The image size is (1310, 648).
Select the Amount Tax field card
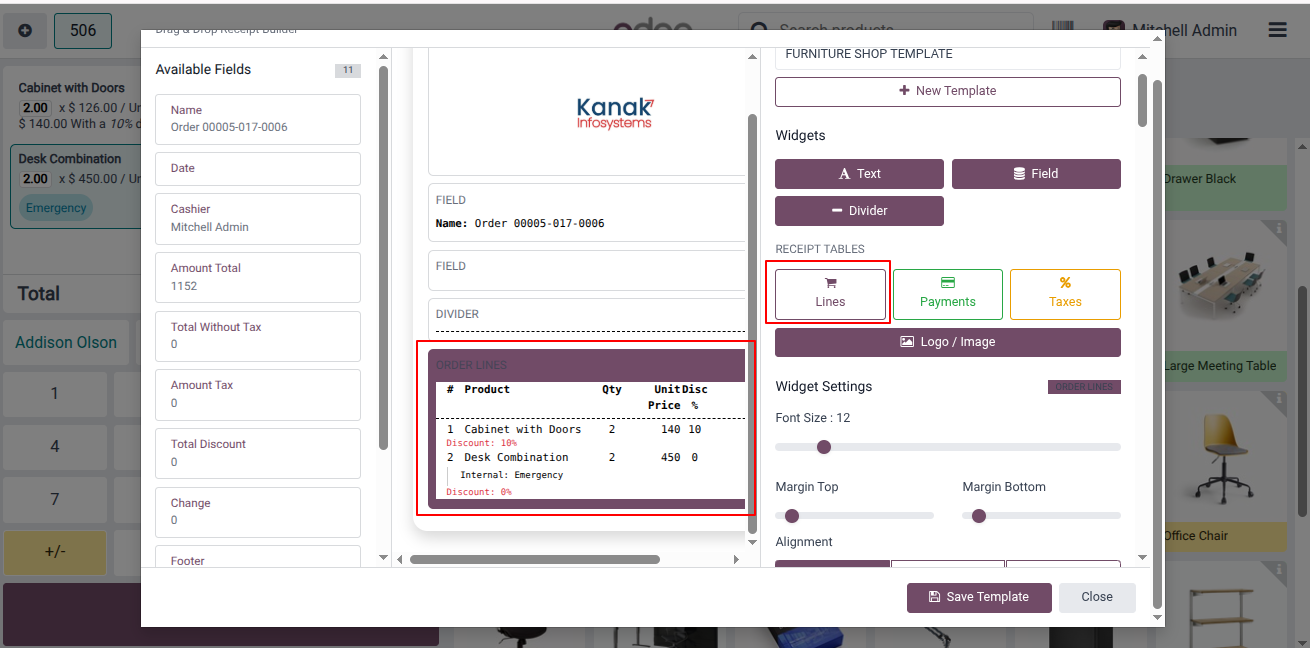coord(258,394)
